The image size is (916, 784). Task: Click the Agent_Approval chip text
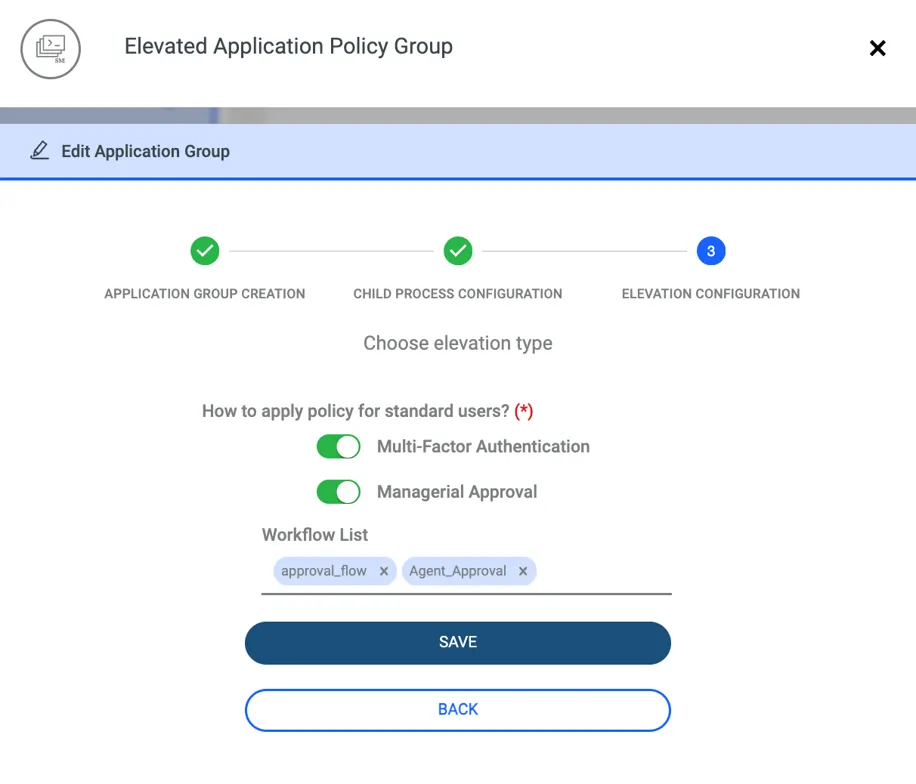[457, 571]
